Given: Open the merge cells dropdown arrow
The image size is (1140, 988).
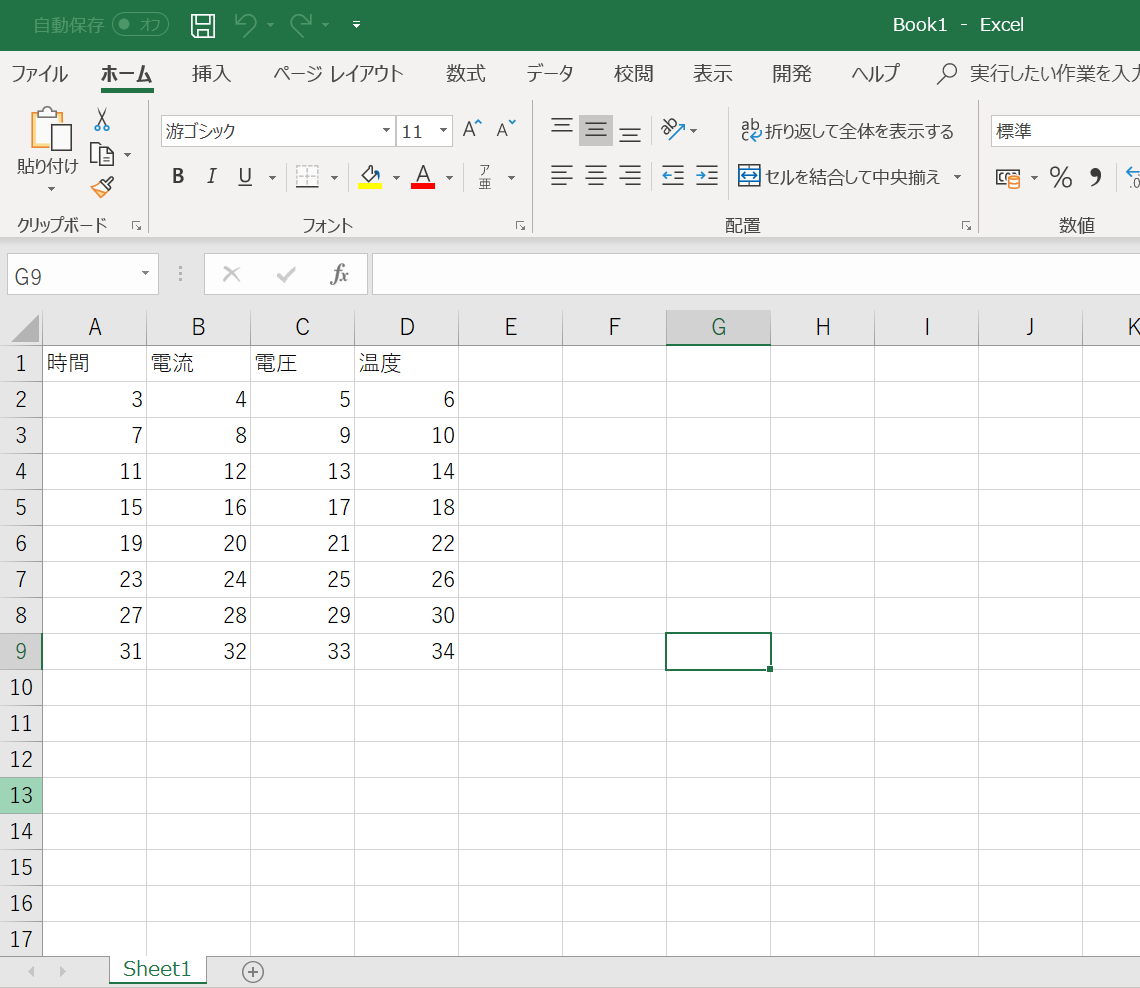Looking at the screenshot, I should pos(958,177).
